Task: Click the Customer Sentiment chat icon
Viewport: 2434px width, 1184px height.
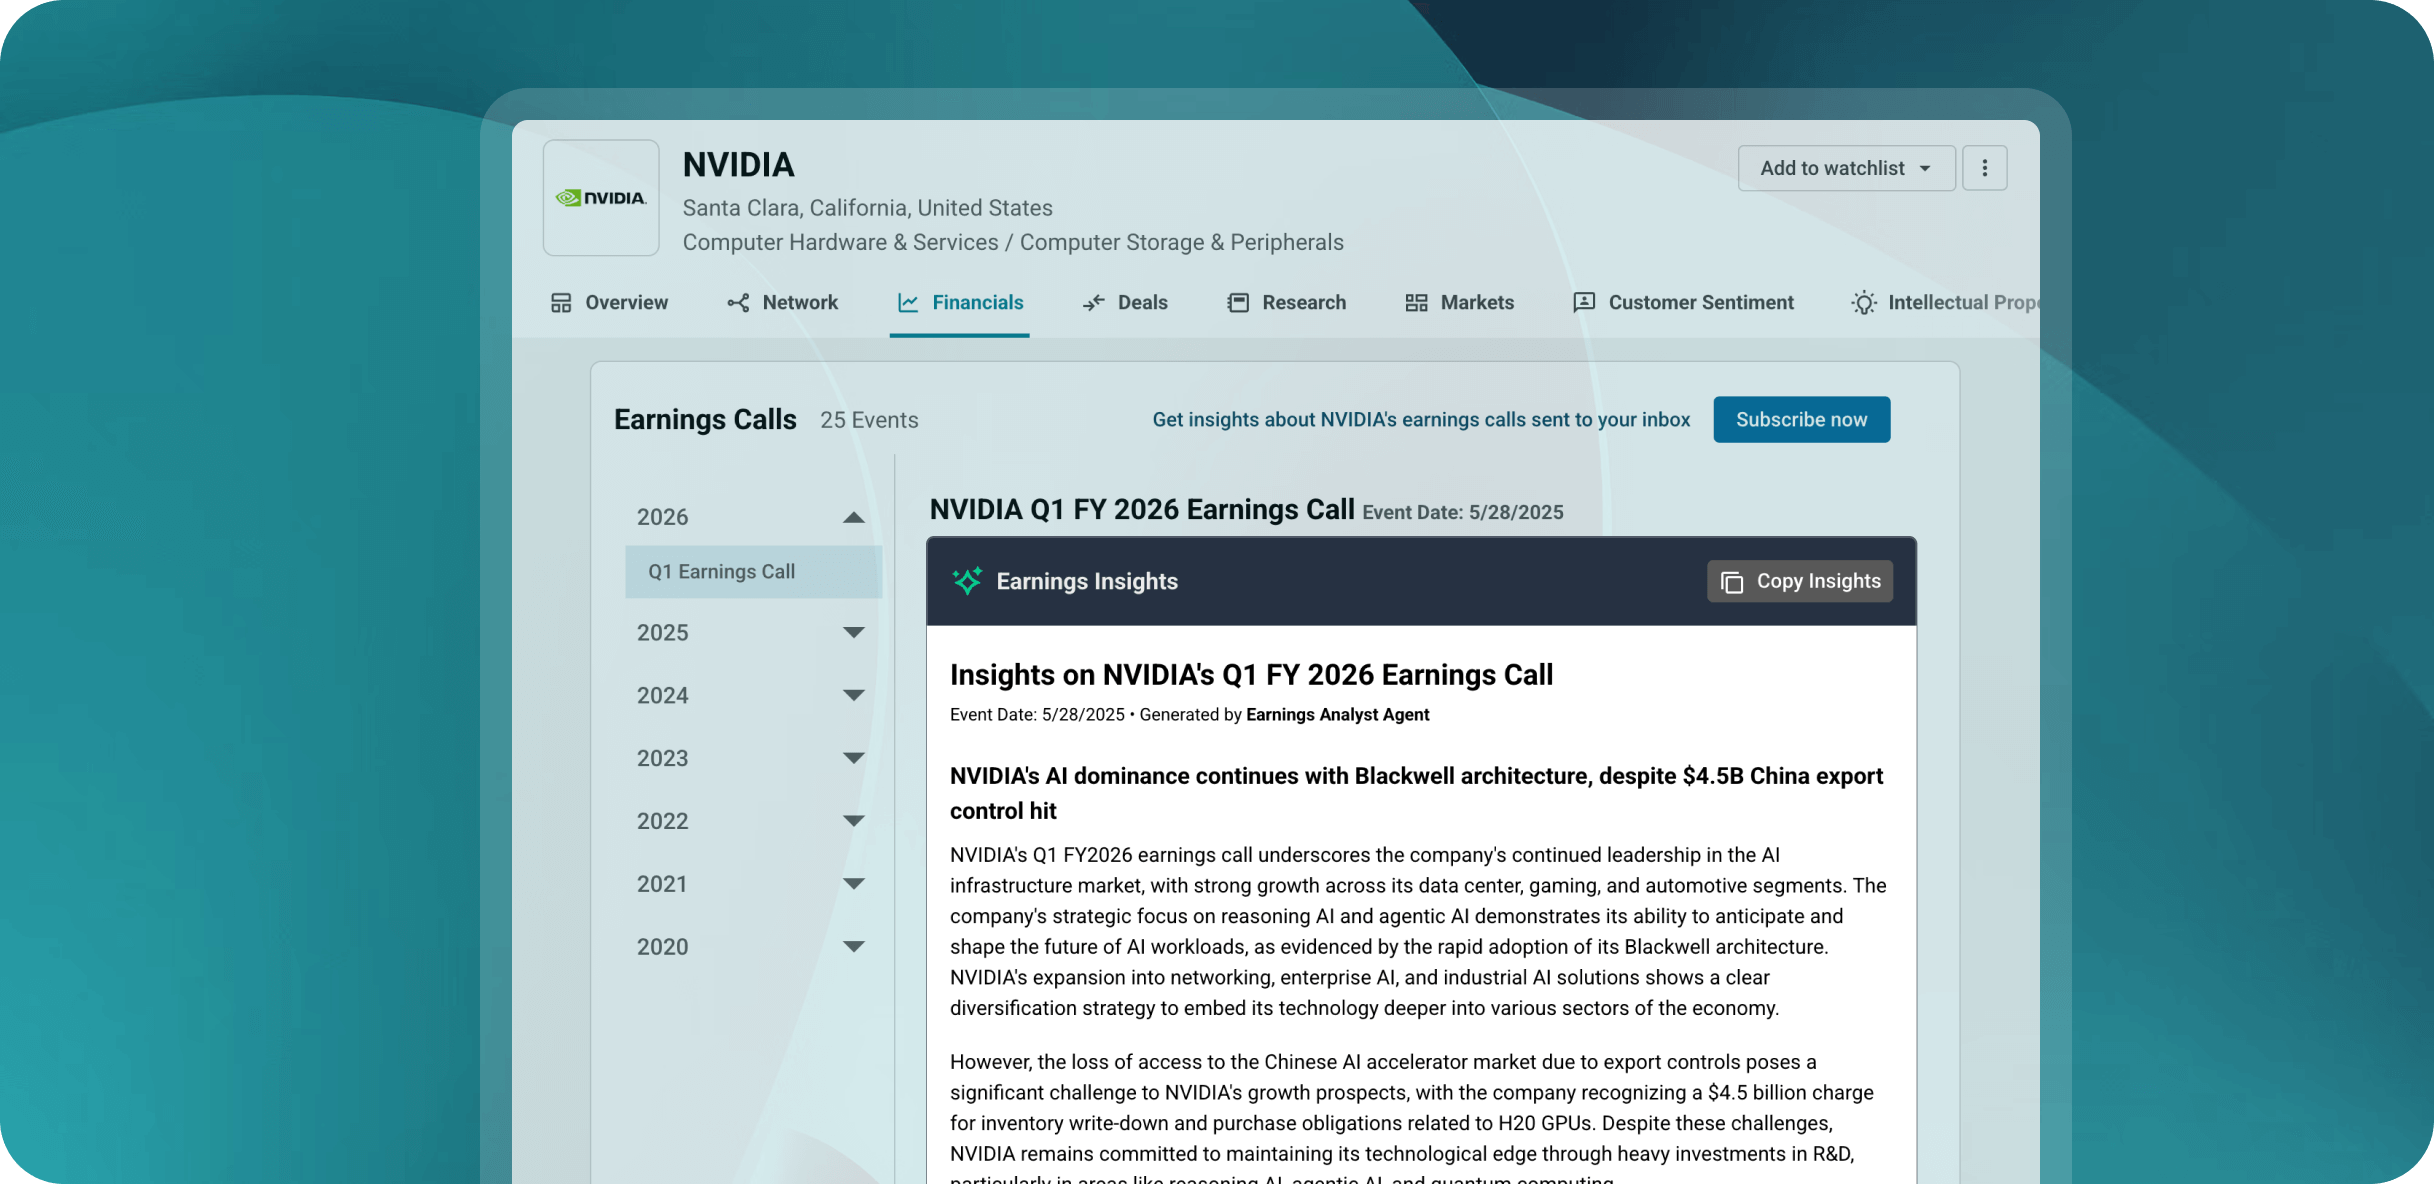Action: click(x=1584, y=303)
